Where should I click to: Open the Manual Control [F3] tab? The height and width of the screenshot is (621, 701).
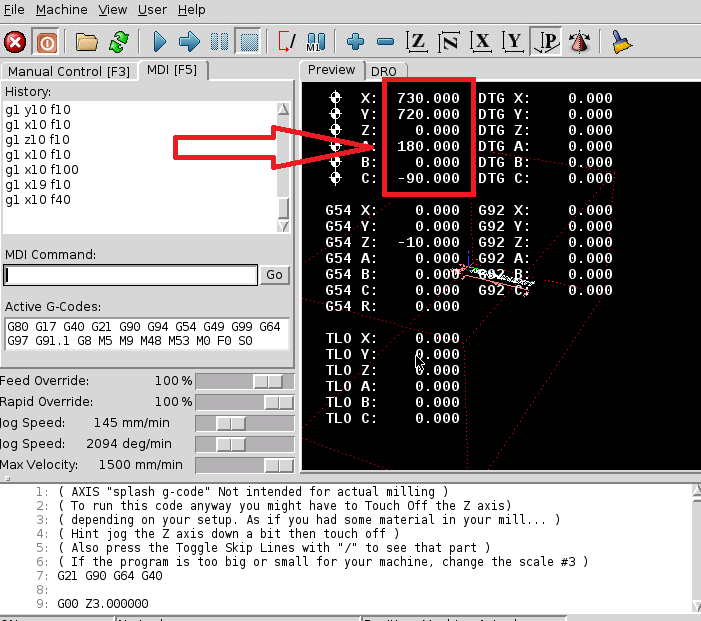69,71
